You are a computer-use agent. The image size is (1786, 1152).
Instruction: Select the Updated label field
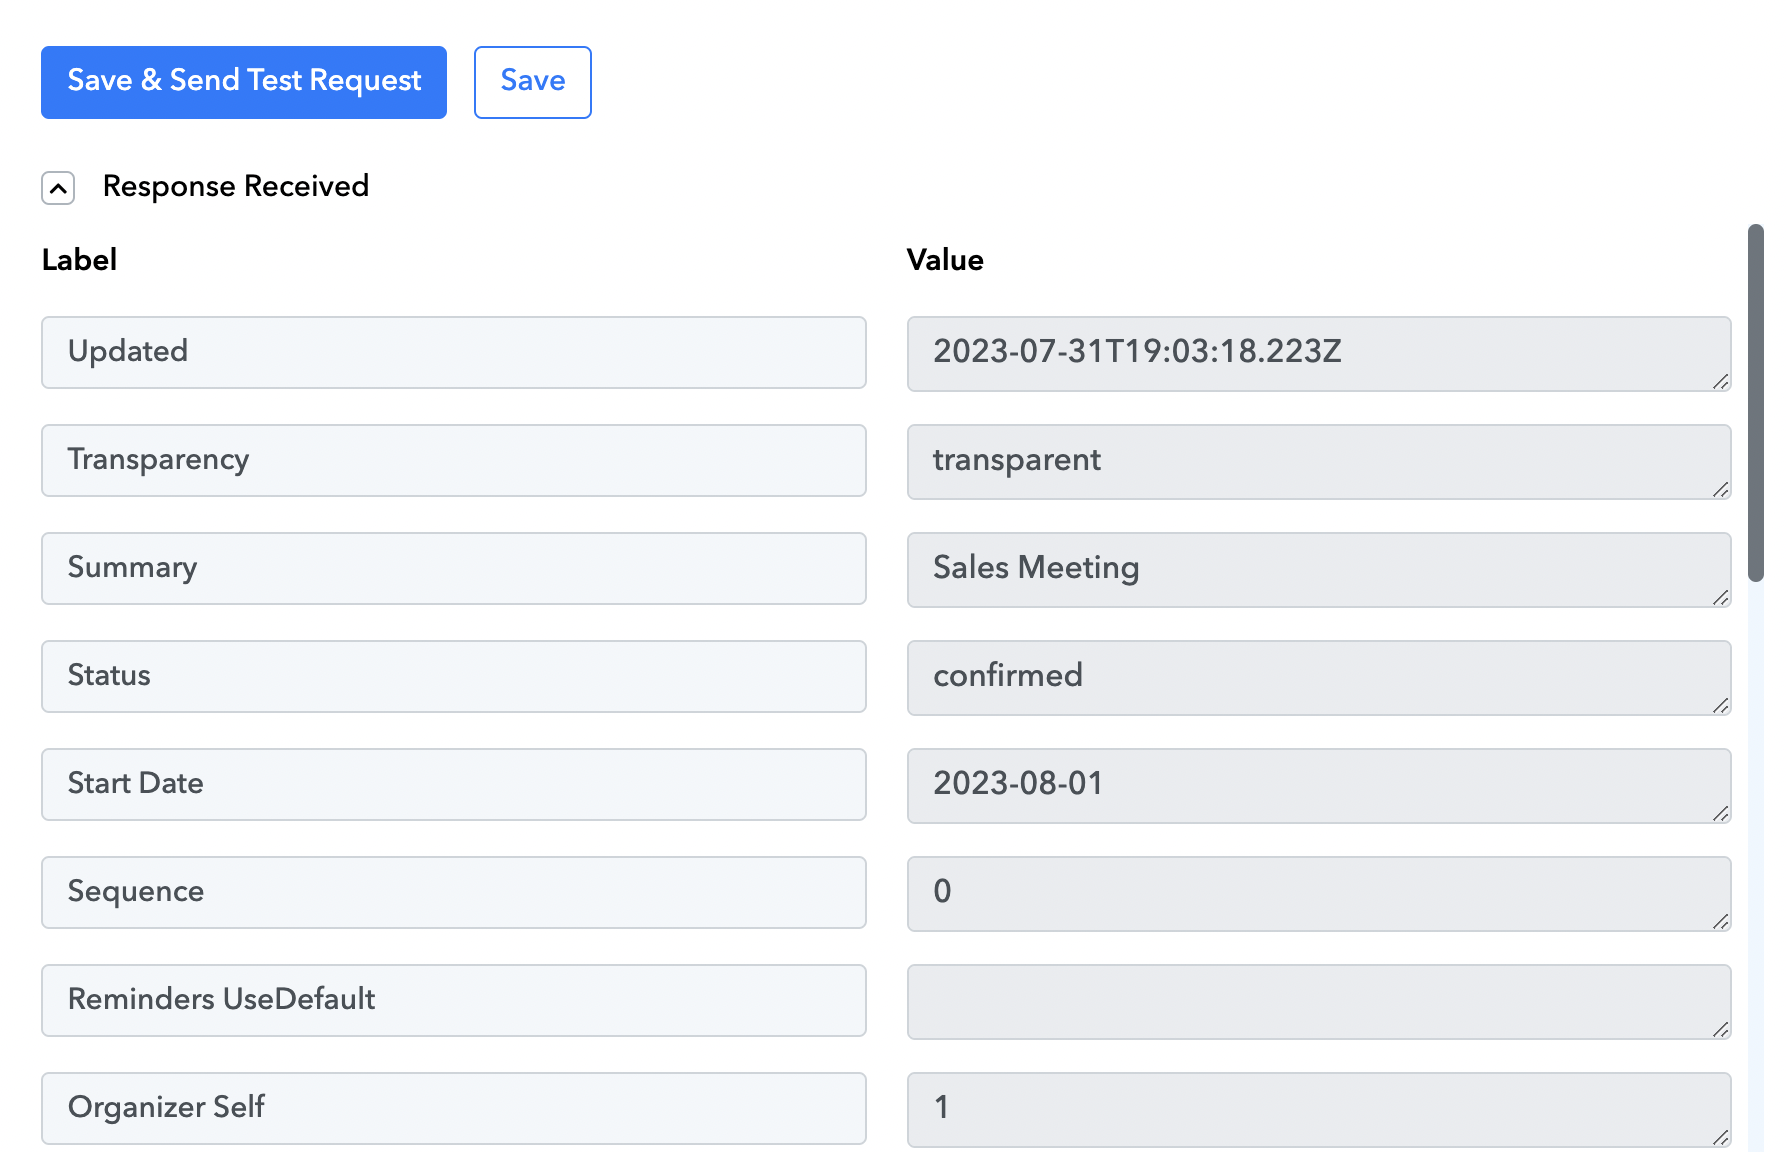454,352
